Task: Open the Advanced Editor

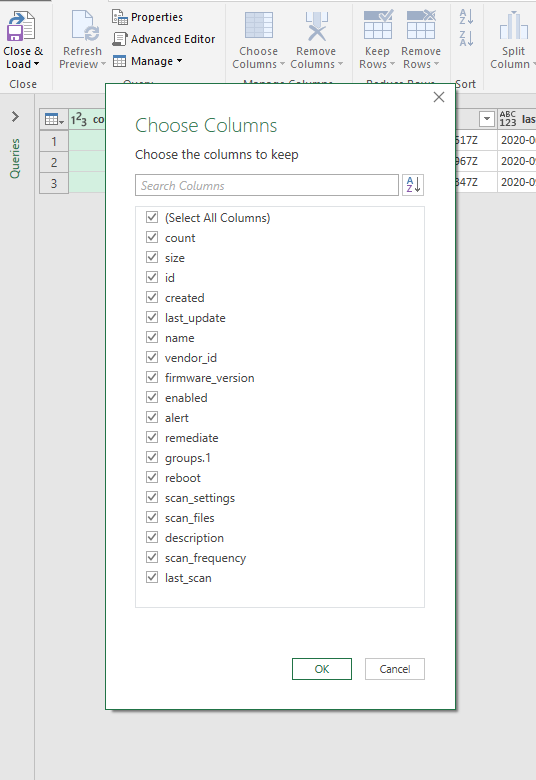Action: pos(164,39)
